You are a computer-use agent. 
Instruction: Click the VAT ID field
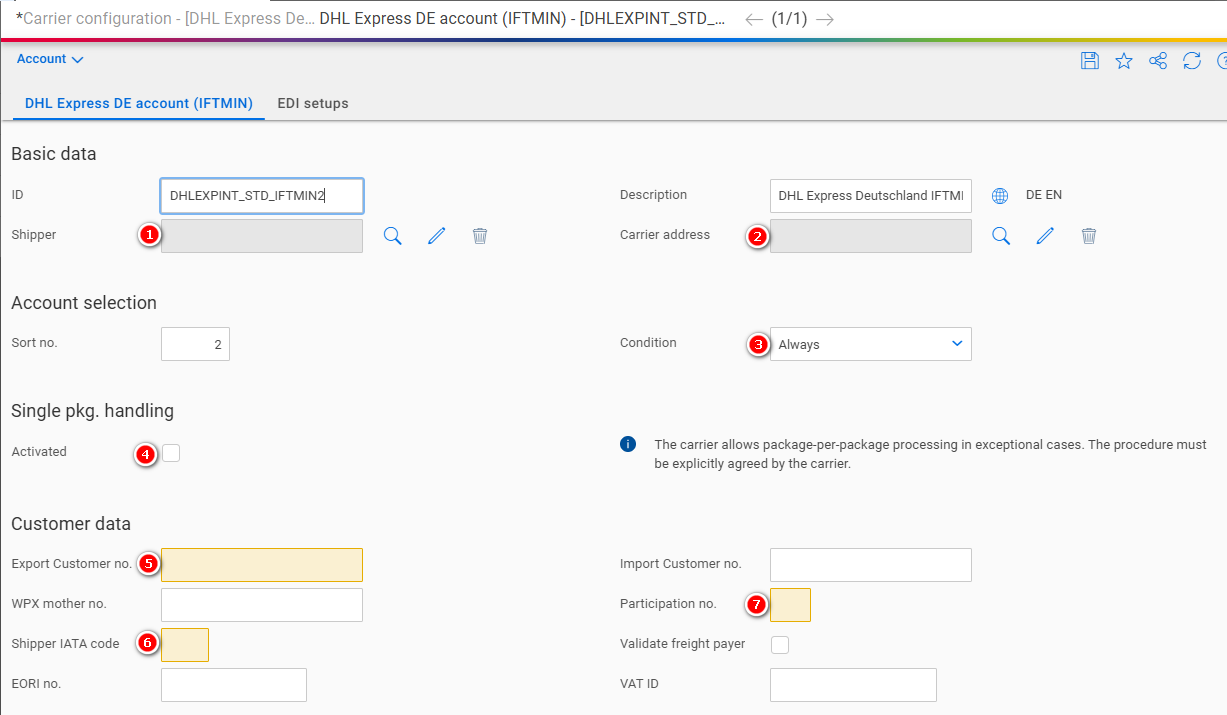coord(853,685)
